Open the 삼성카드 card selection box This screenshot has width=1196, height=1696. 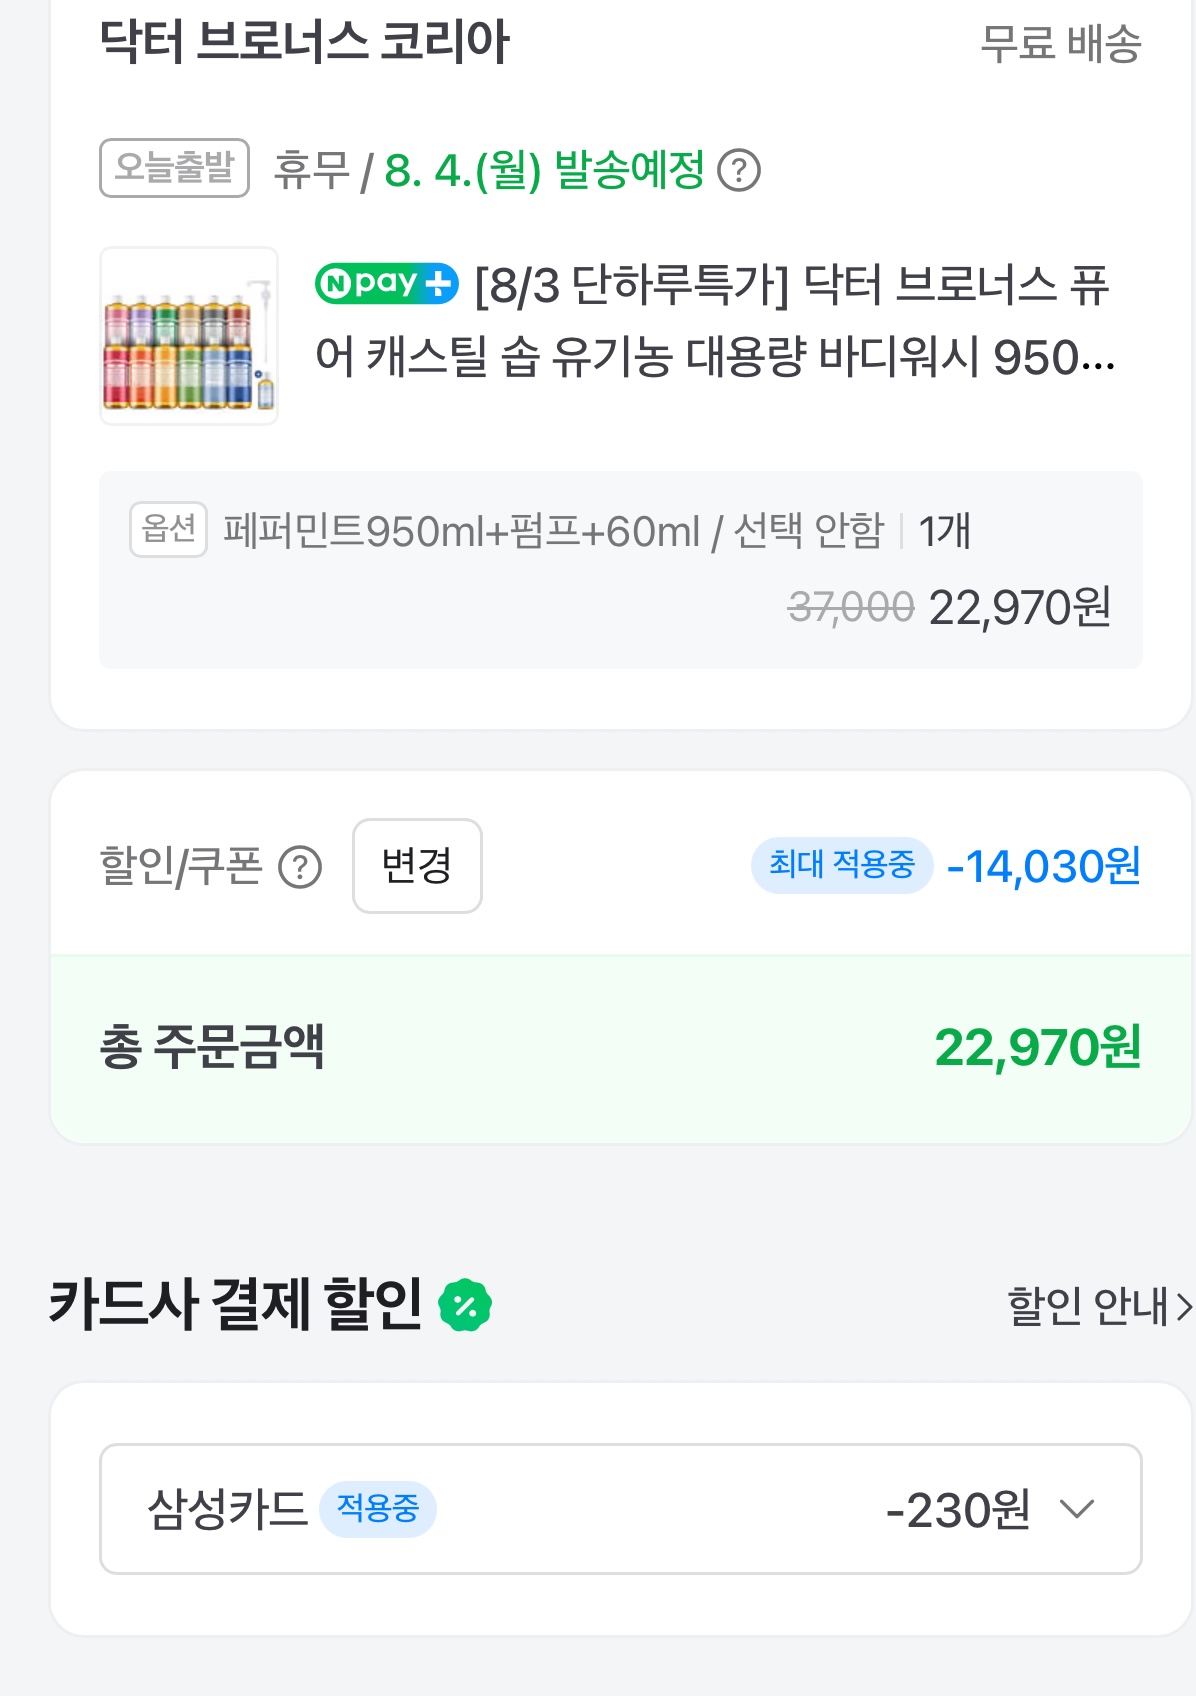(x=621, y=1509)
